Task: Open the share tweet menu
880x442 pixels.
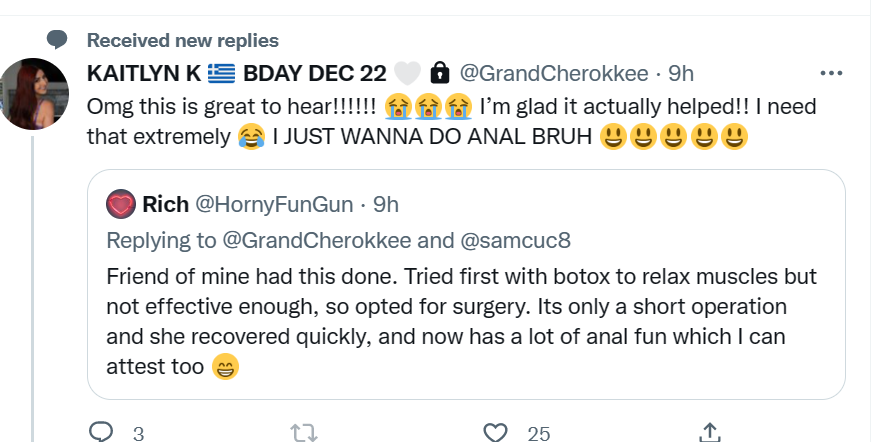Action: pyautogui.click(x=709, y=431)
